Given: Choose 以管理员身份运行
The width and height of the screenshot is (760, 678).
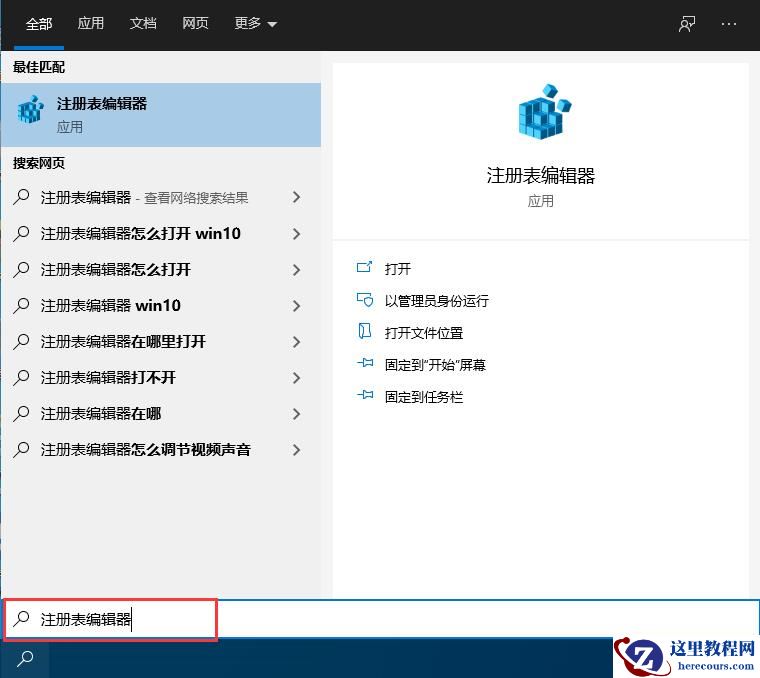Looking at the screenshot, I should click(436, 300).
